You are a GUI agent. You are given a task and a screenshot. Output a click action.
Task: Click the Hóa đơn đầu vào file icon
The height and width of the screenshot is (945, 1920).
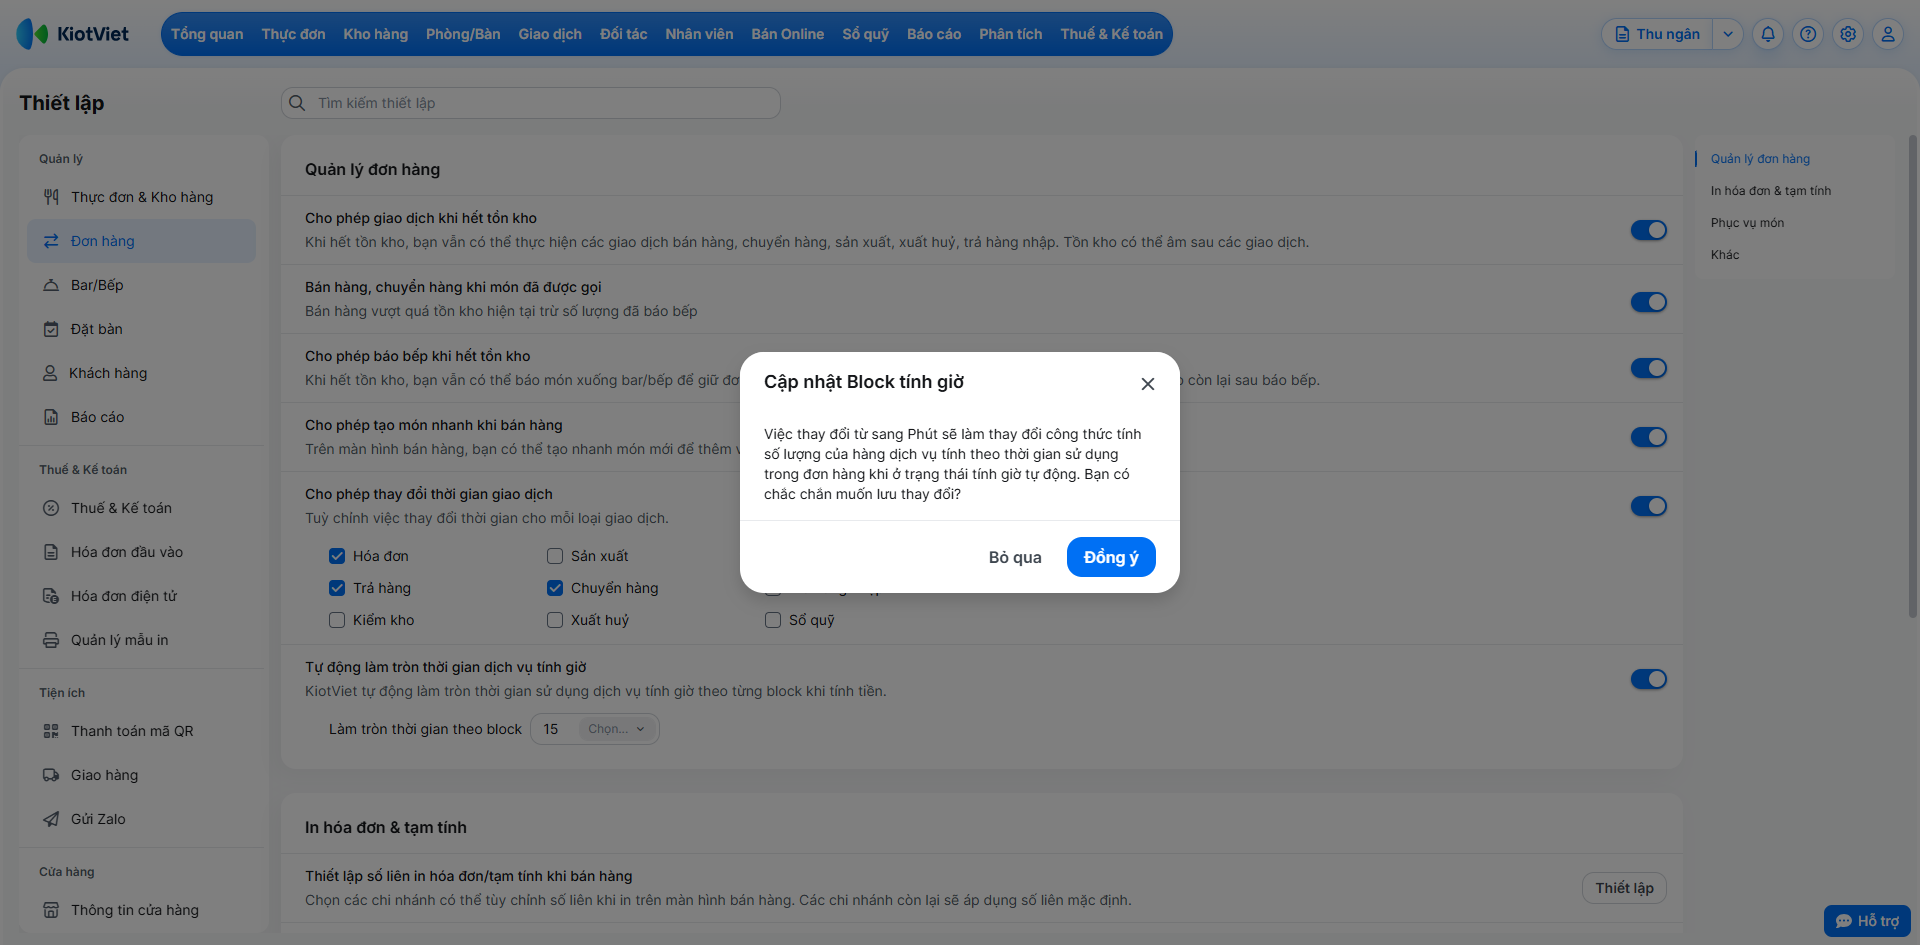pyautogui.click(x=51, y=552)
